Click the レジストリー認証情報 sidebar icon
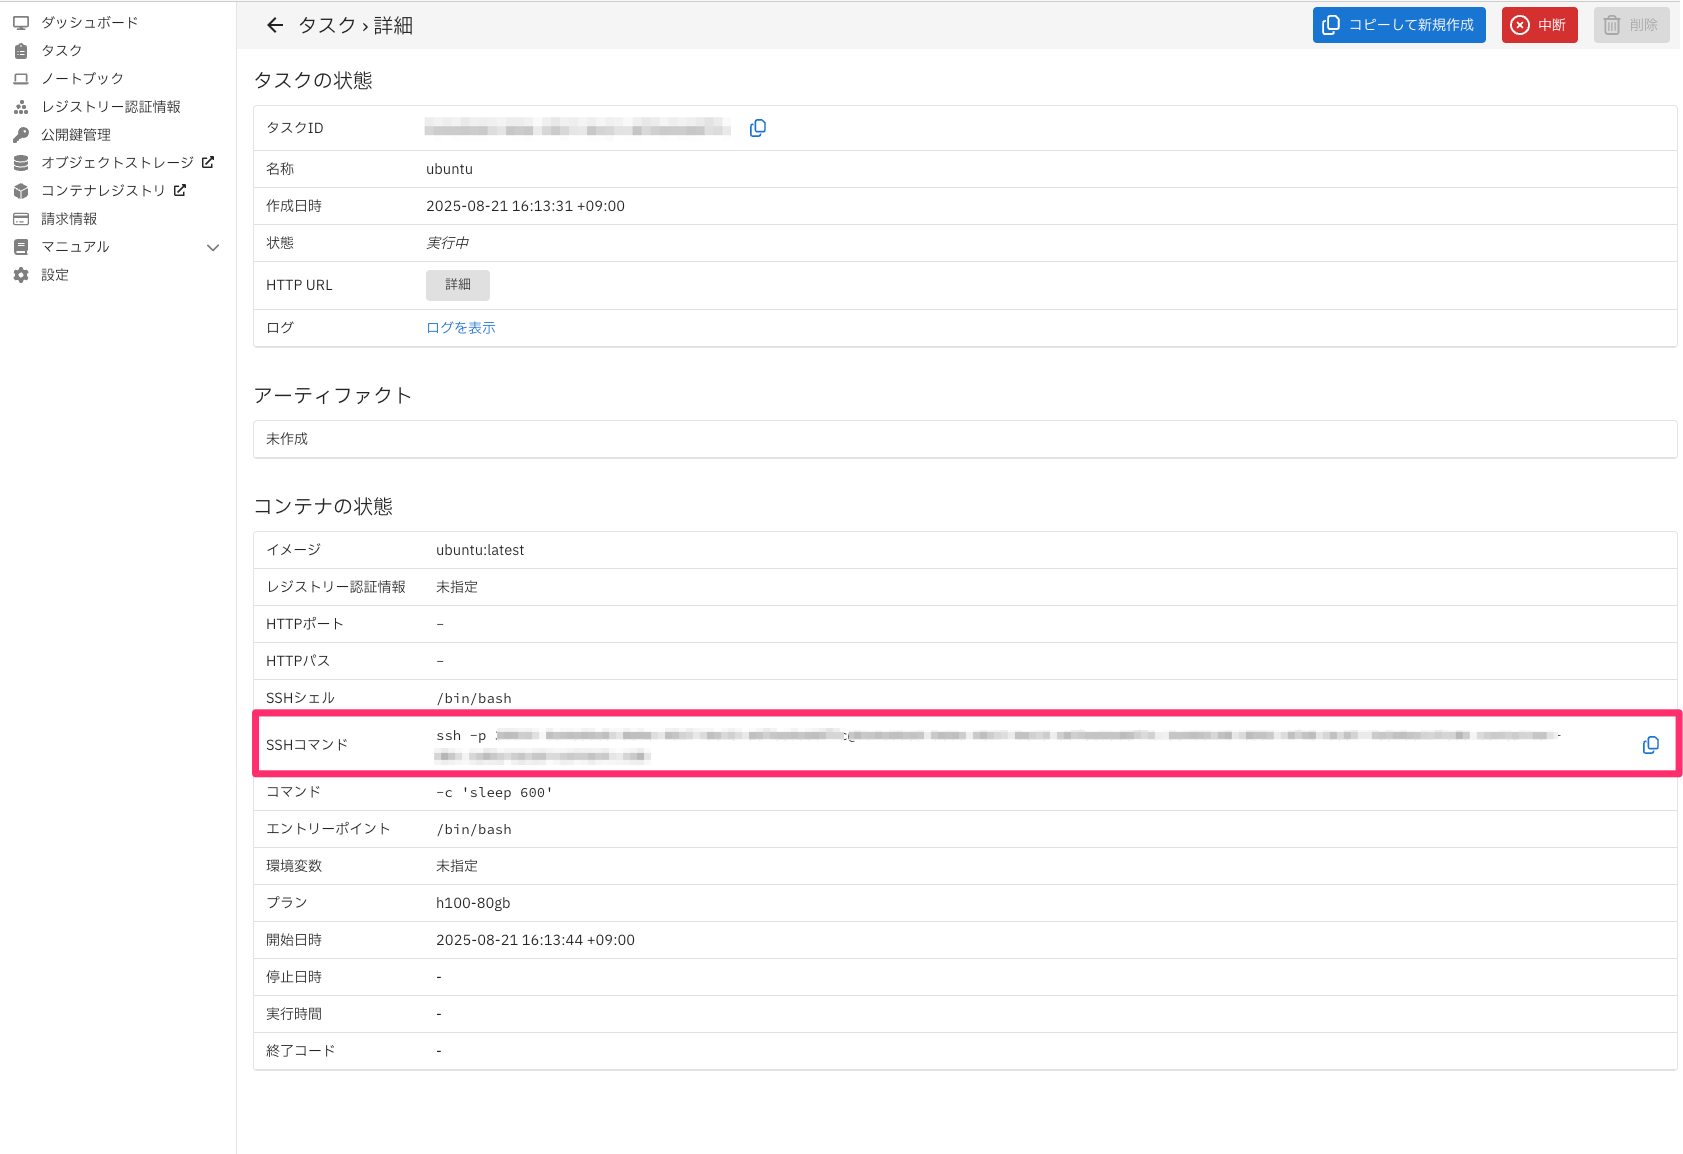Image resolution: width=1683 pixels, height=1154 pixels. pos(21,106)
